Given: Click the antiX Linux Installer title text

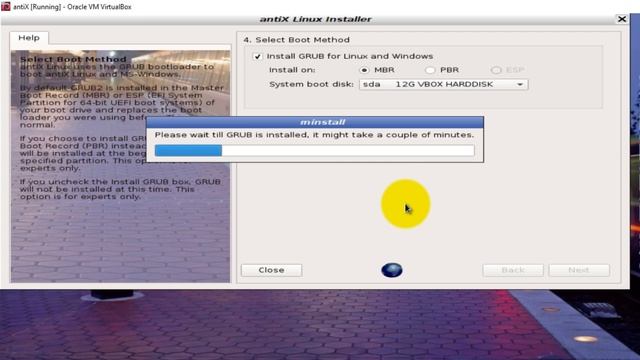Looking at the screenshot, I should click(316, 19).
